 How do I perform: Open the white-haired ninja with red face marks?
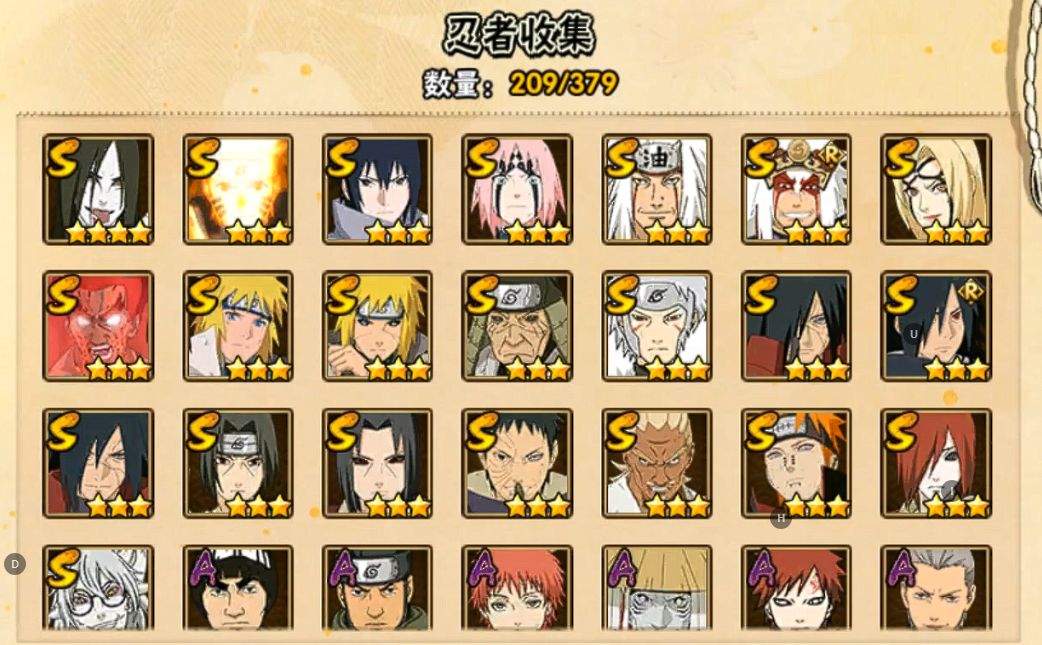(x=657, y=326)
